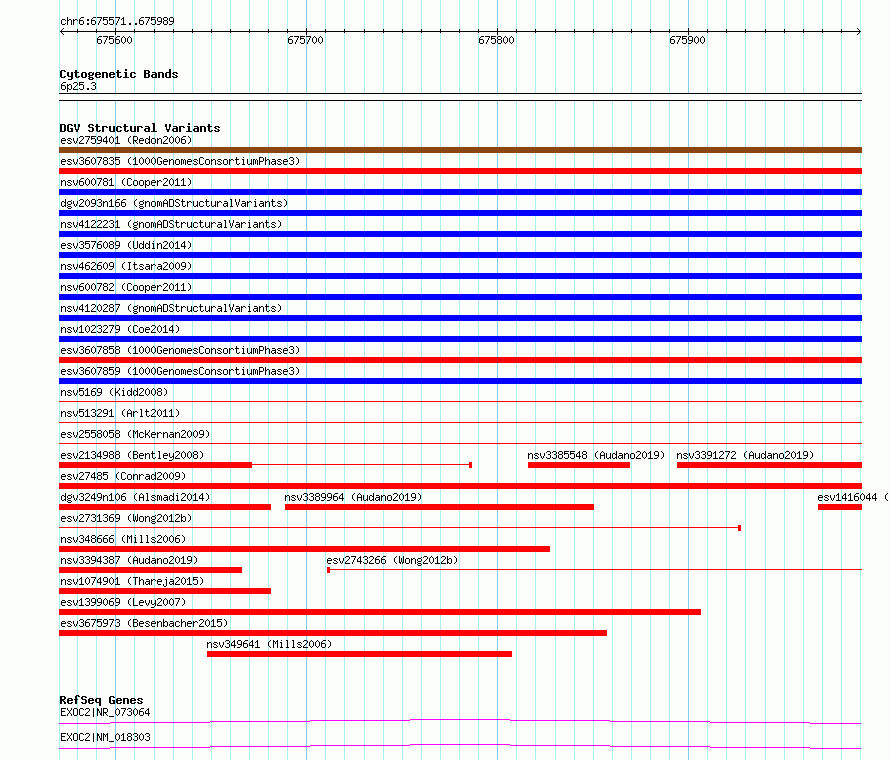Viewport: 890px width, 760px height.
Task: Open esv3607835 (1000GenomesConsortiumPhase3) label
Action: [x=180, y=161]
